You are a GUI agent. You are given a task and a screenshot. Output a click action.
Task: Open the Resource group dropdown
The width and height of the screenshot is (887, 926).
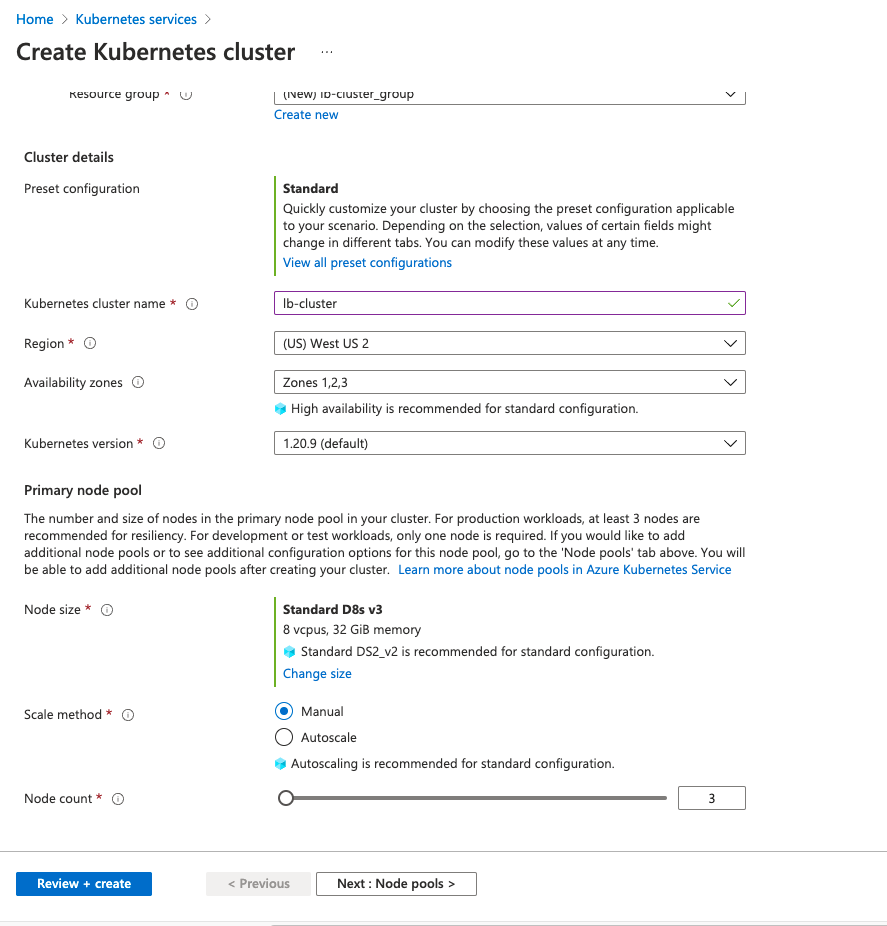510,96
